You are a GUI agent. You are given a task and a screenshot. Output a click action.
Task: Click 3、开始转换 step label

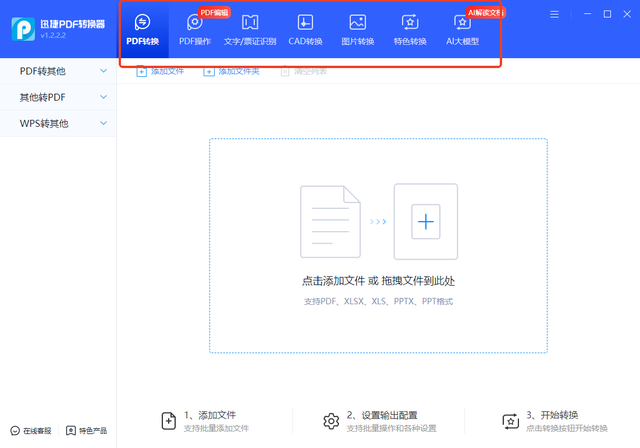point(552,415)
